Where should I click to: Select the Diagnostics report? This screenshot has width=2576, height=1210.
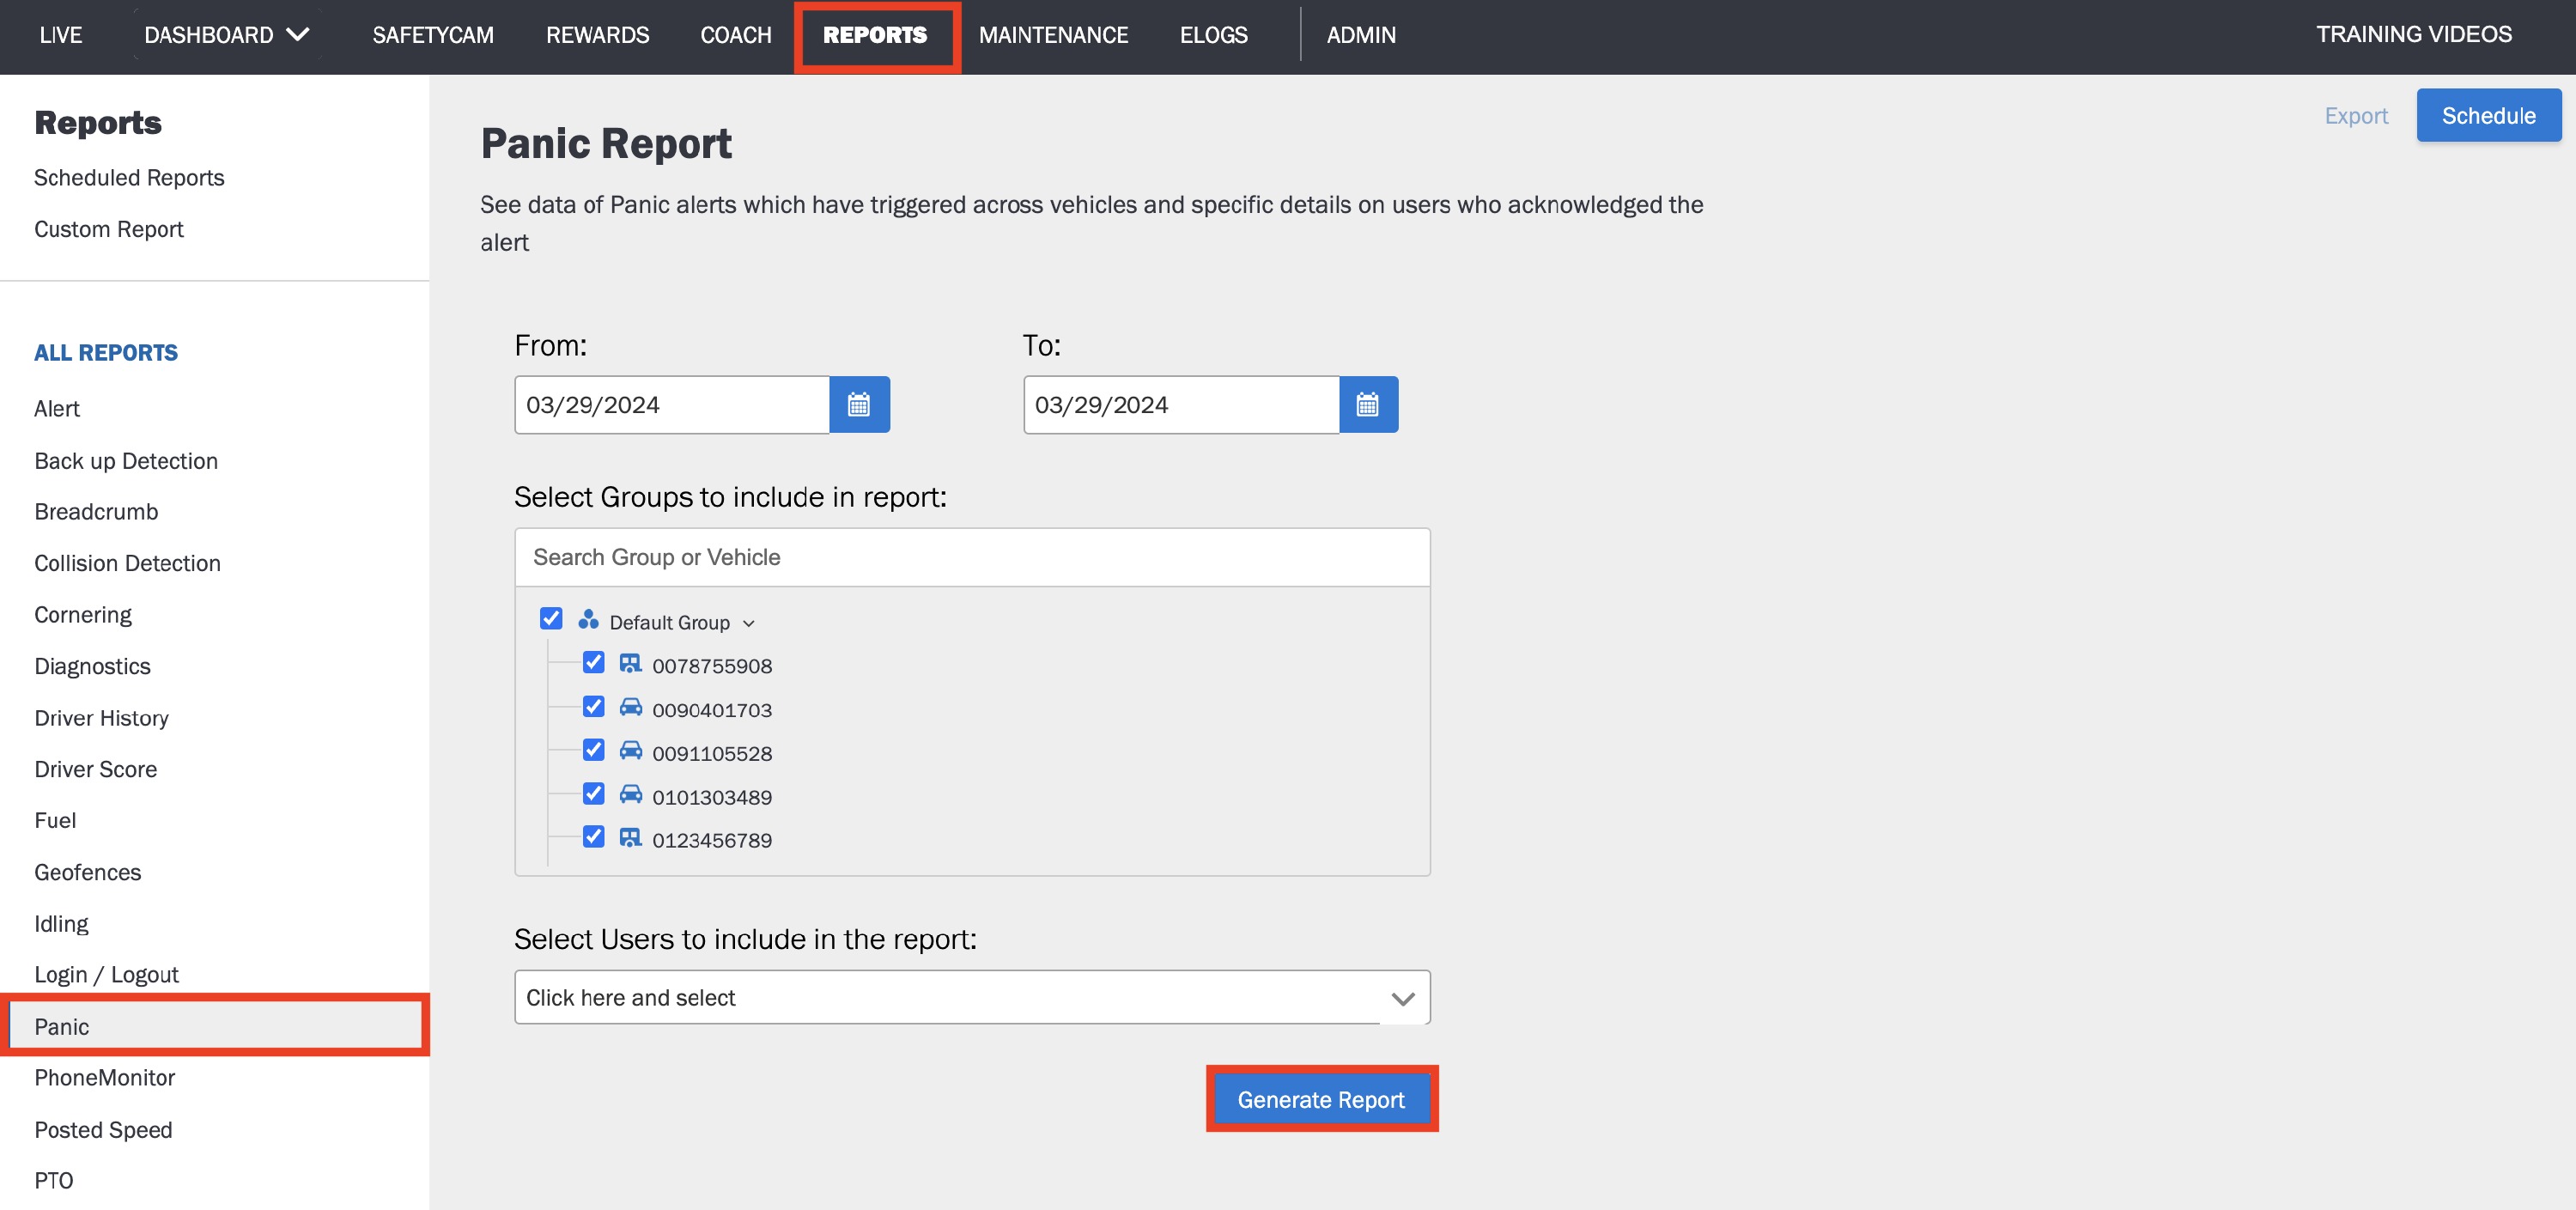point(92,666)
